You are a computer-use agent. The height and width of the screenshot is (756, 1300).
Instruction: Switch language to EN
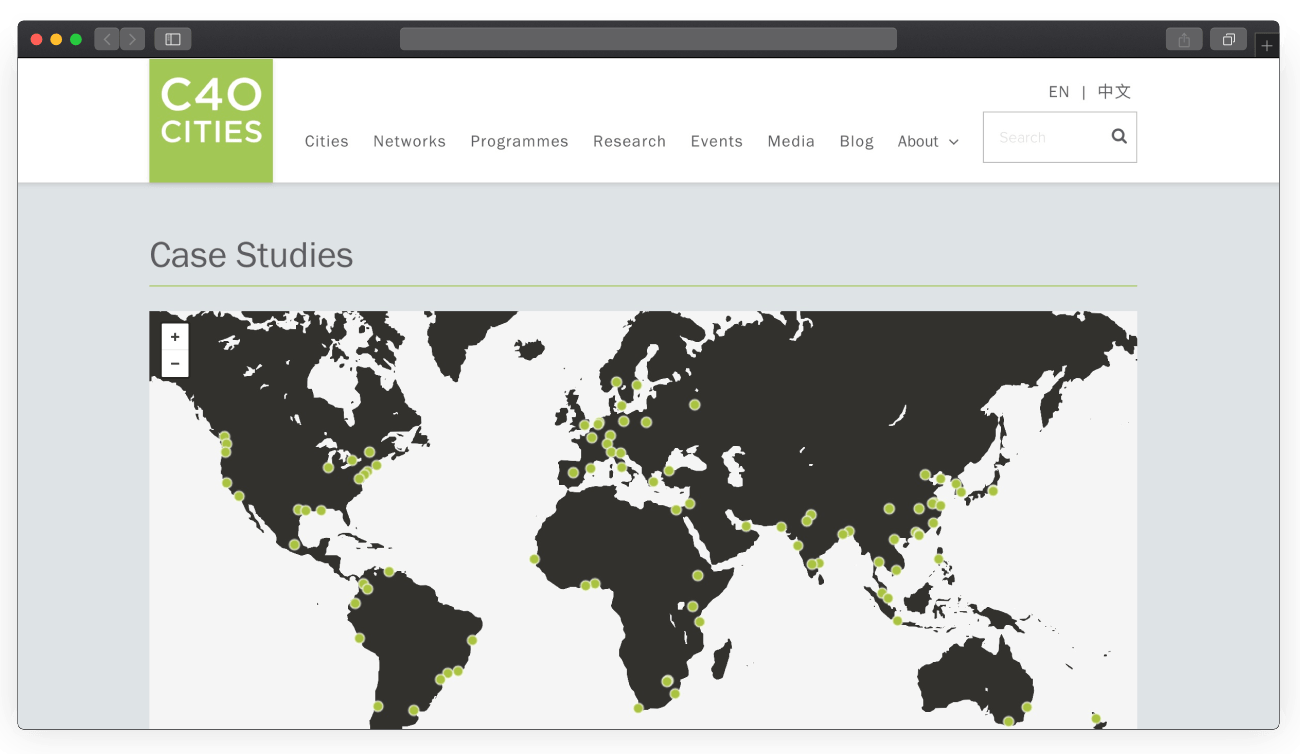(1059, 92)
